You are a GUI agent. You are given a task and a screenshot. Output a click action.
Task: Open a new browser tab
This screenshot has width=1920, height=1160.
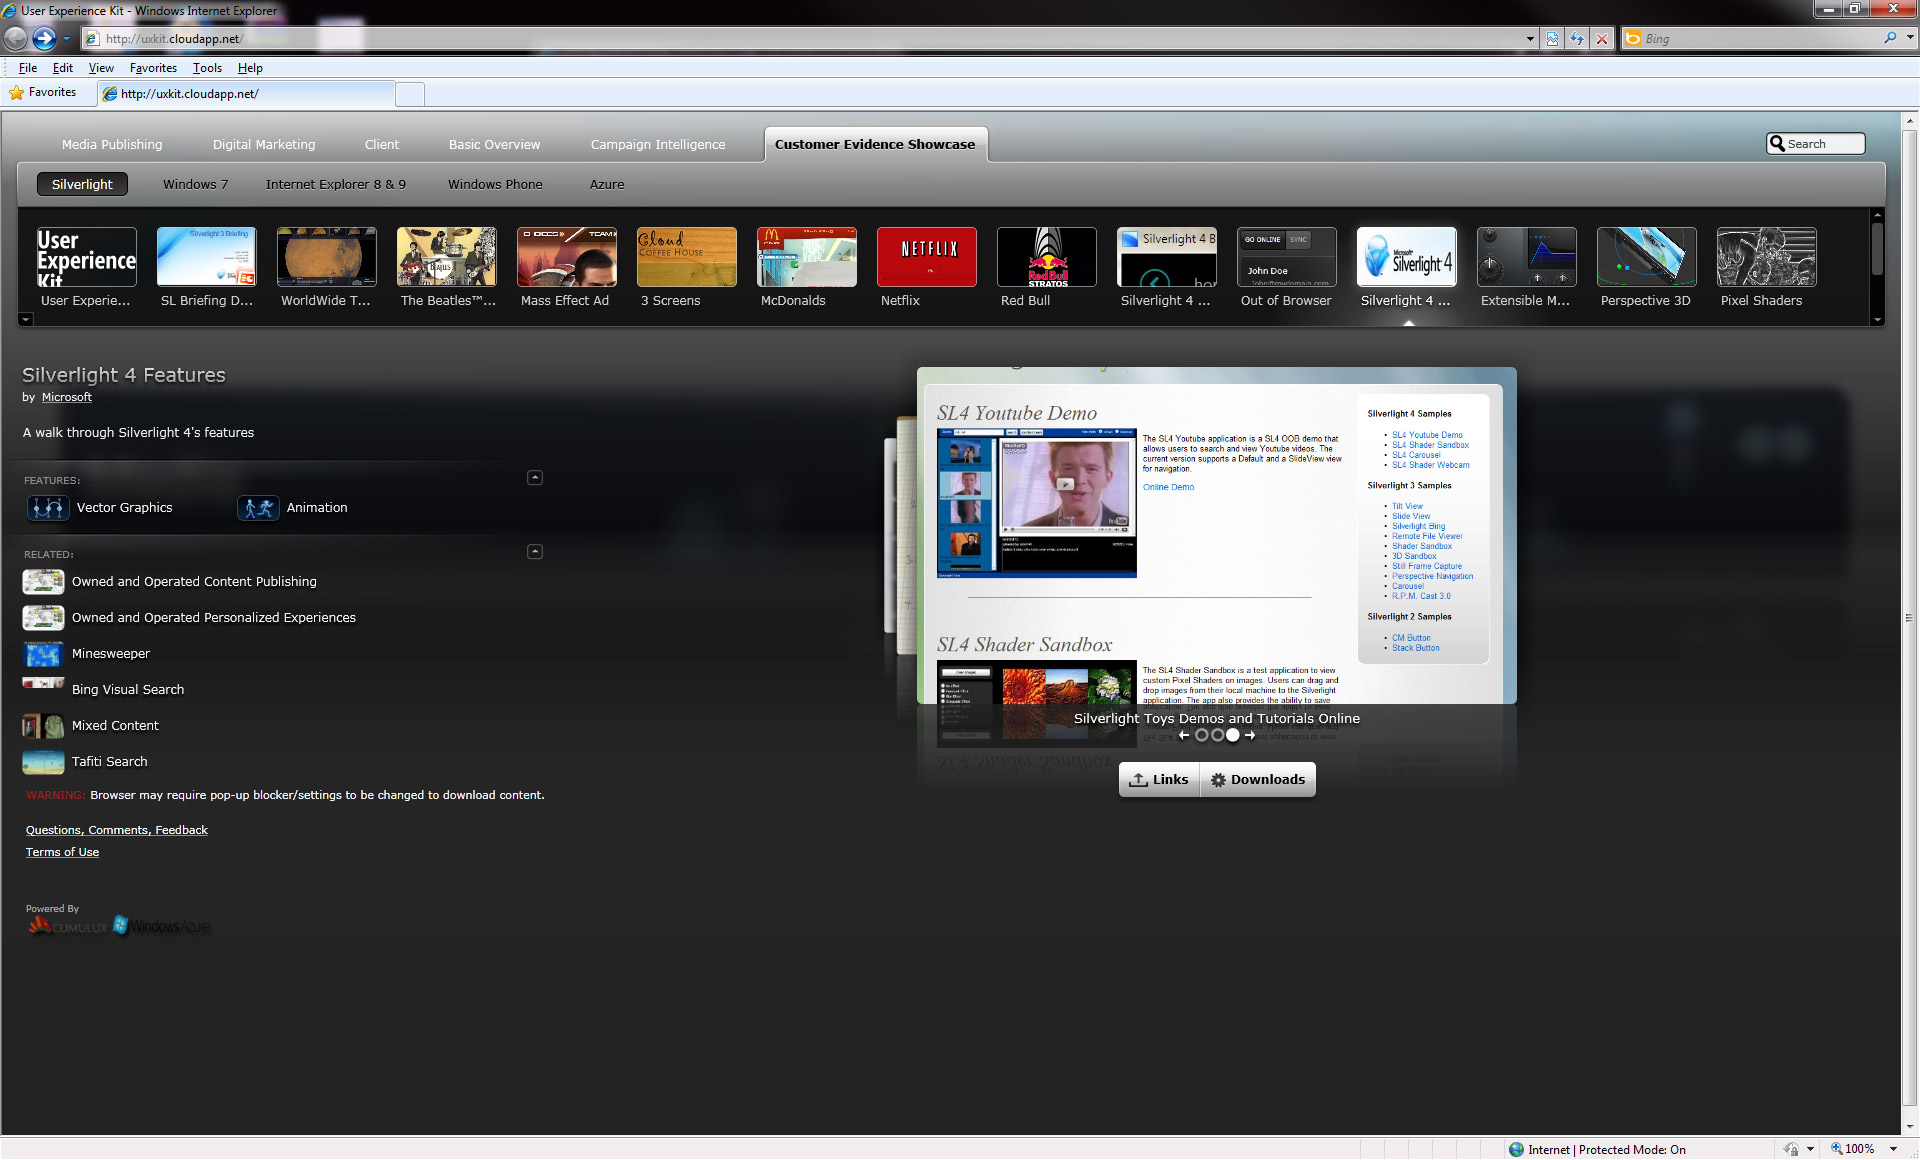(410, 94)
